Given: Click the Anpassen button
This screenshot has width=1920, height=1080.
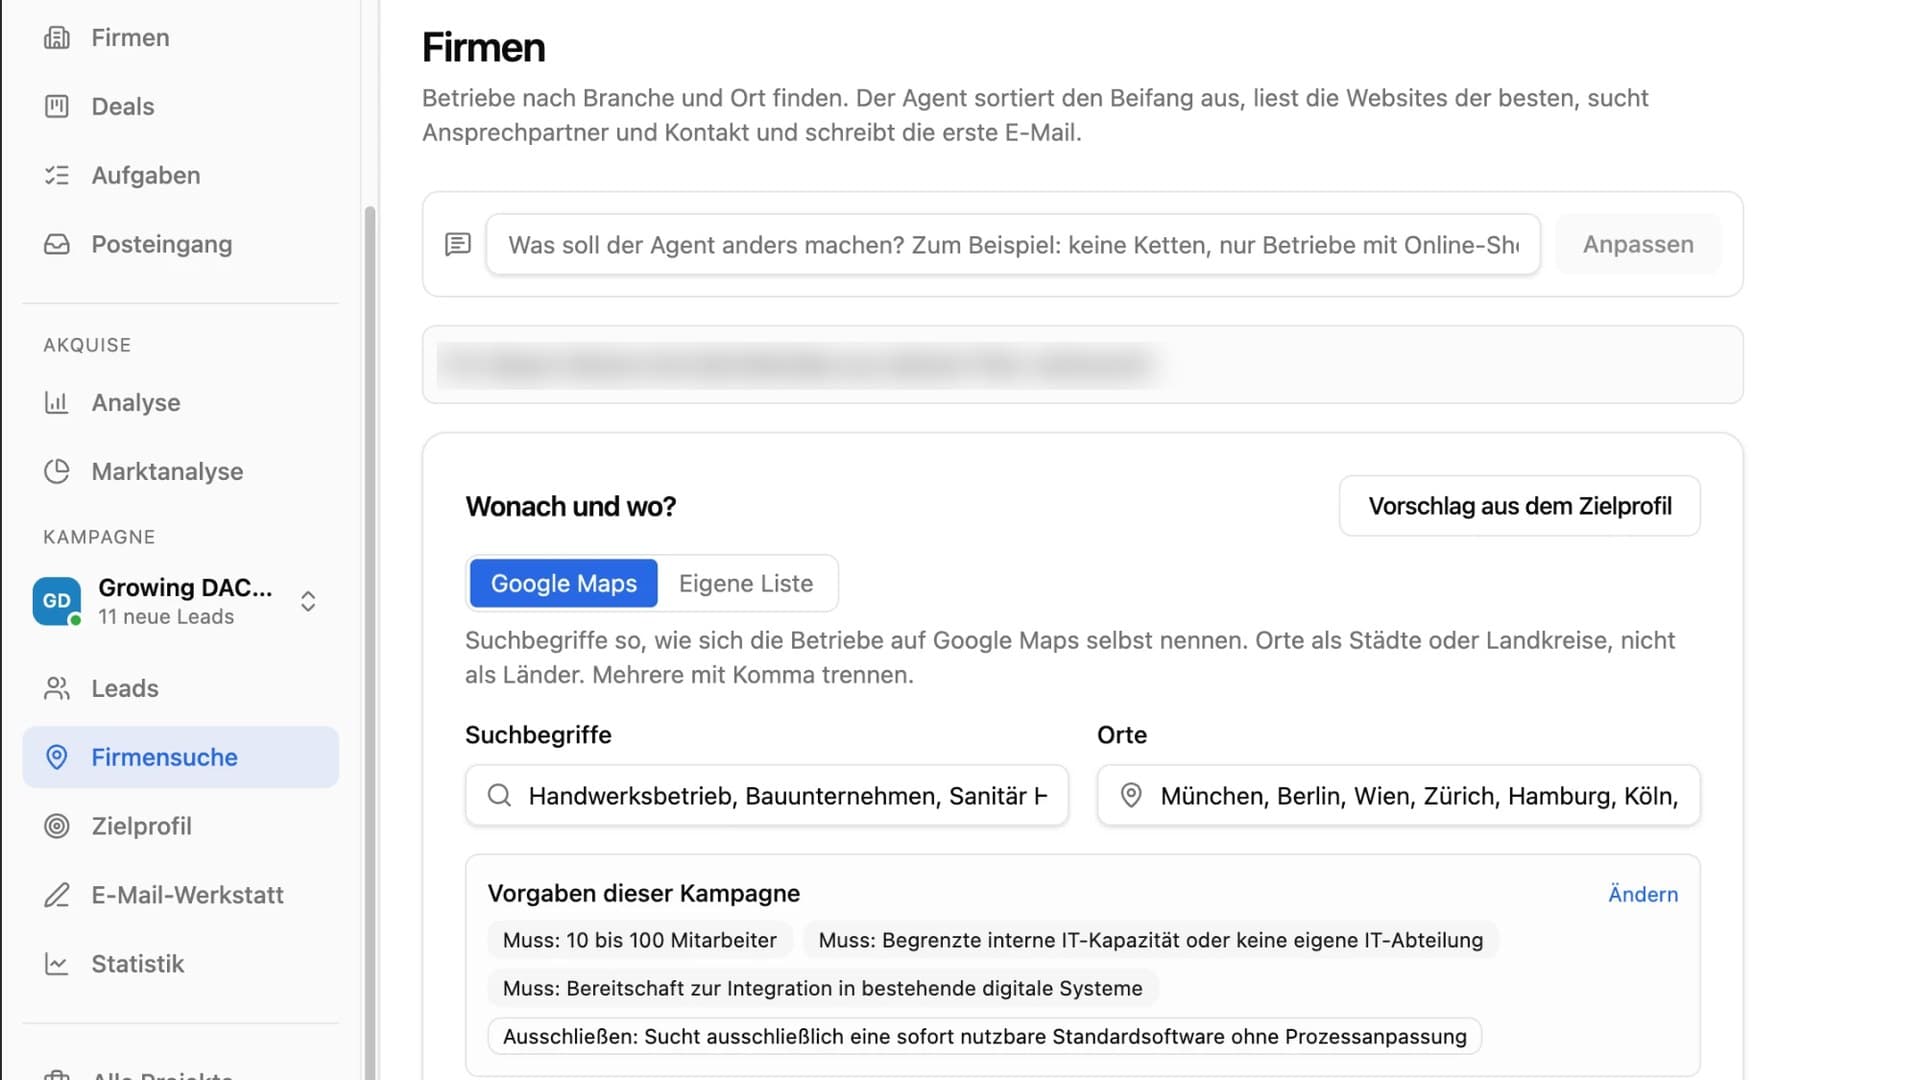Looking at the screenshot, I should (x=1638, y=245).
